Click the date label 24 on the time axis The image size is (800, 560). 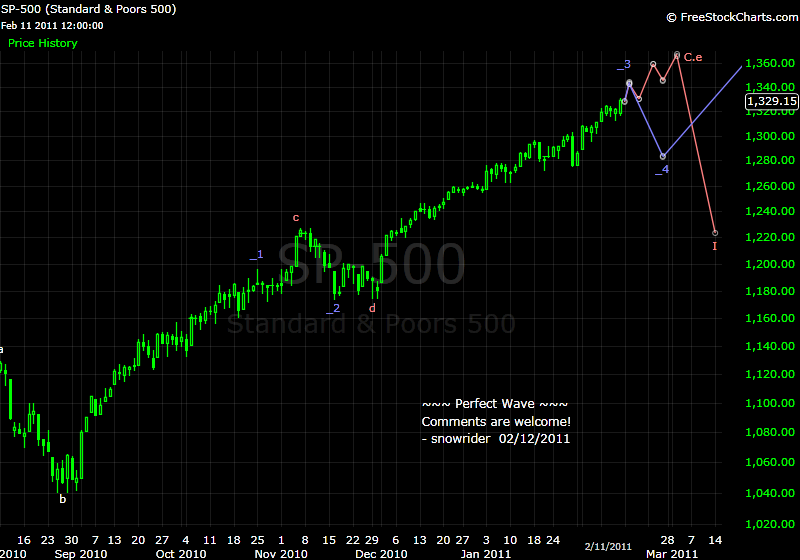[553, 540]
